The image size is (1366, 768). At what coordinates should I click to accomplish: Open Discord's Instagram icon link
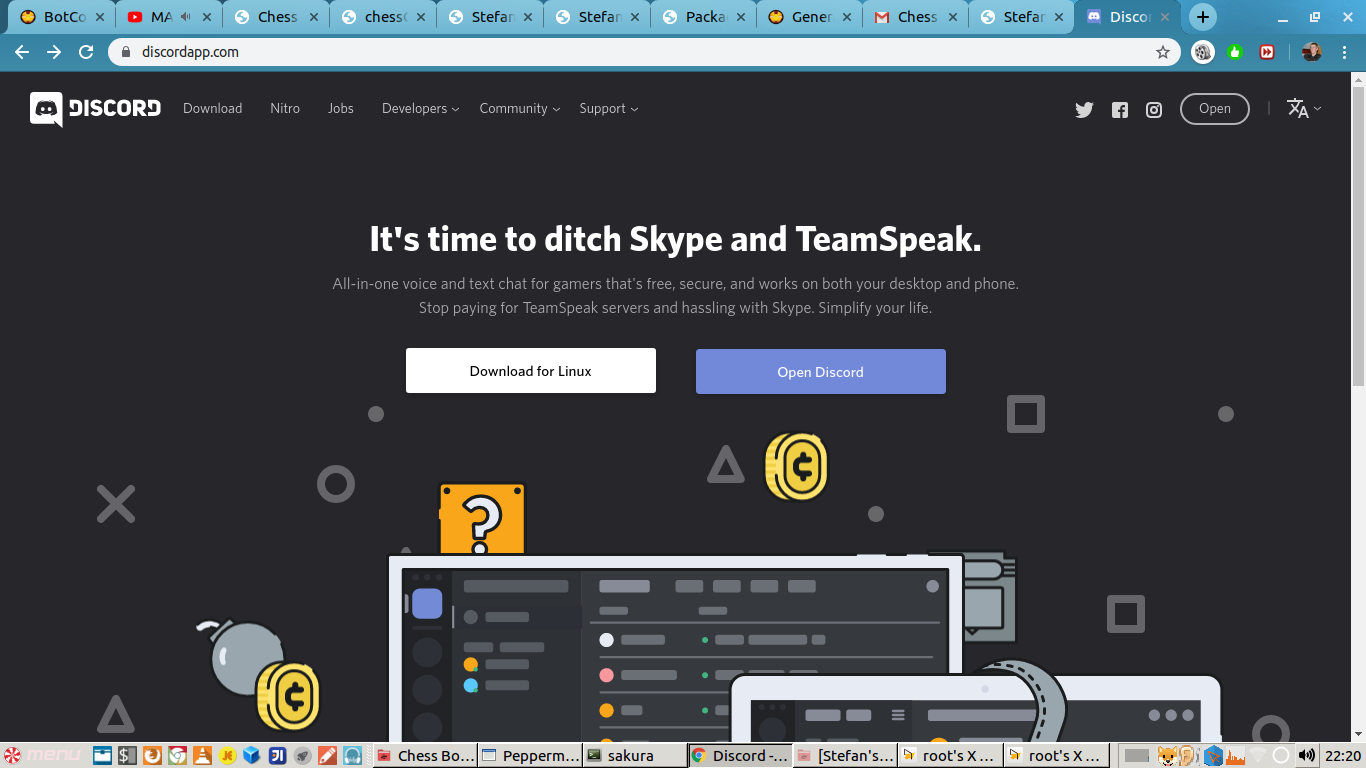(1154, 110)
